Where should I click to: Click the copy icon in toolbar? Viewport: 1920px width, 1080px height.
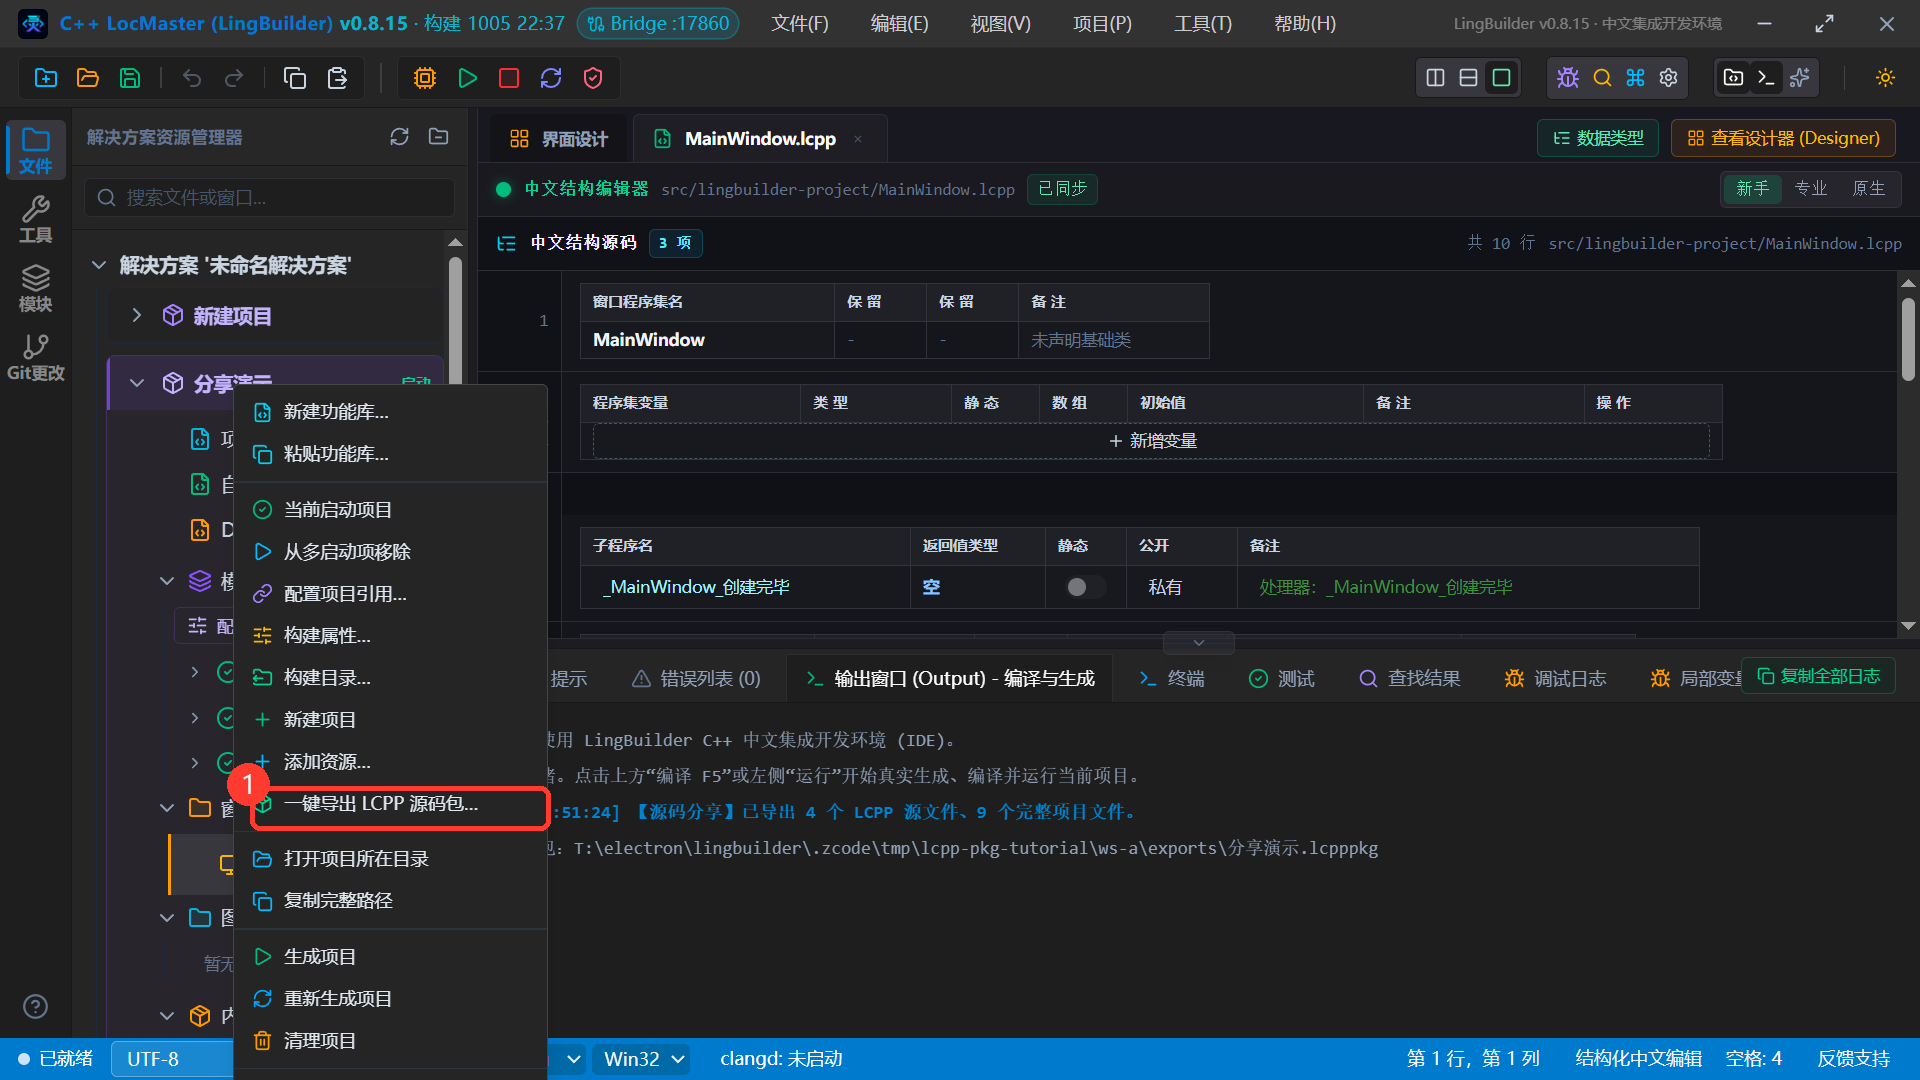pos(295,78)
